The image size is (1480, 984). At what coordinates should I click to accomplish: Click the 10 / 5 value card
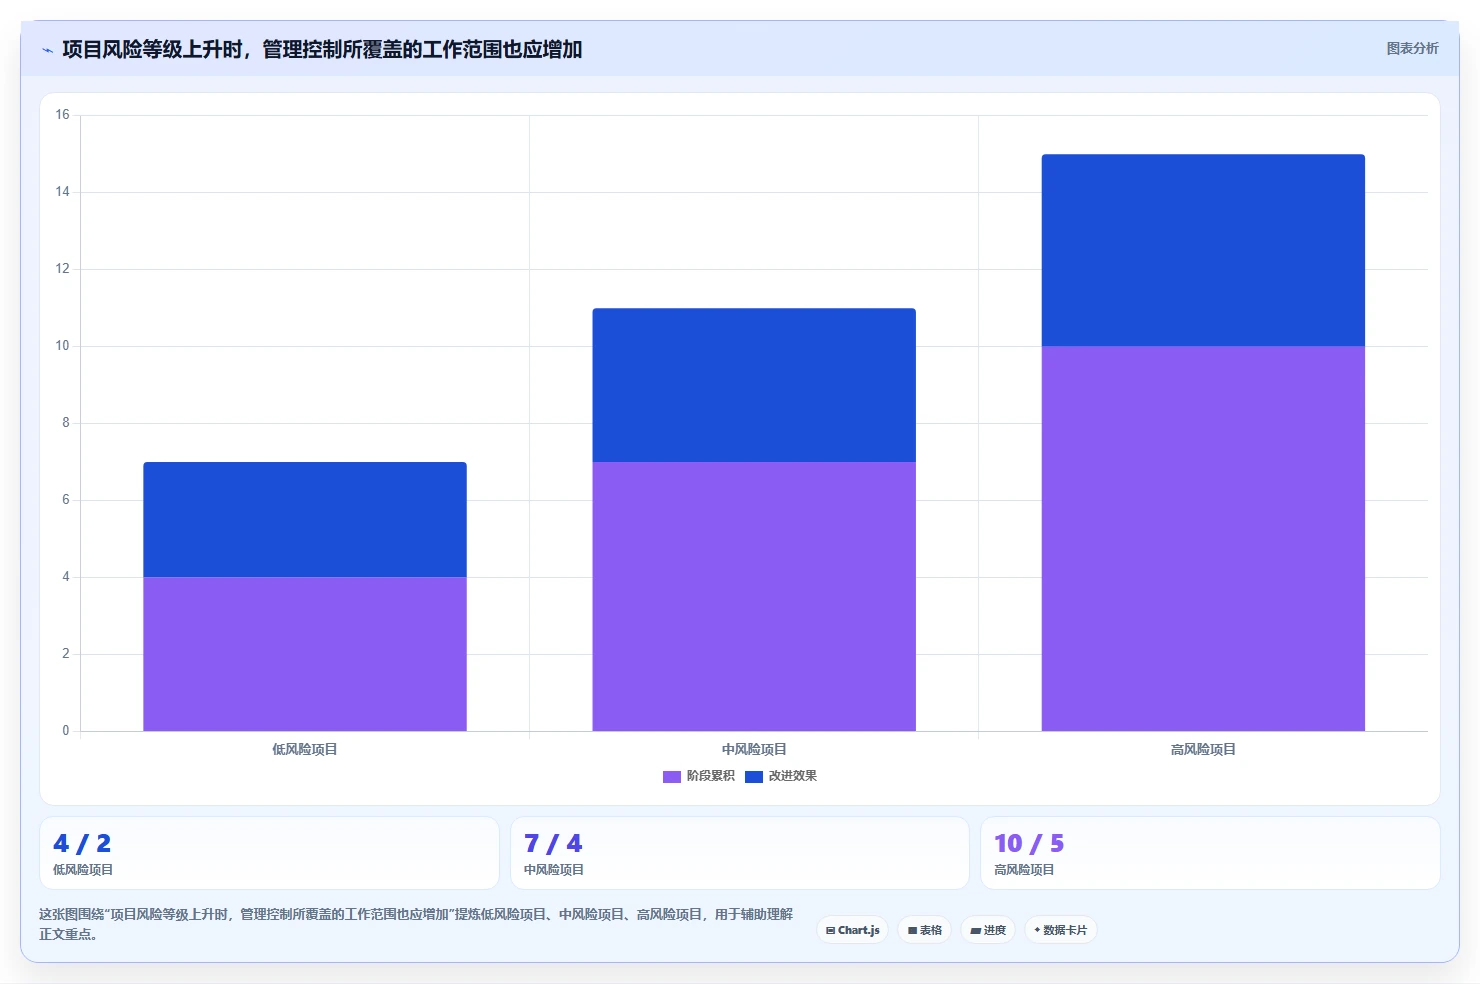coord(1210,853)
